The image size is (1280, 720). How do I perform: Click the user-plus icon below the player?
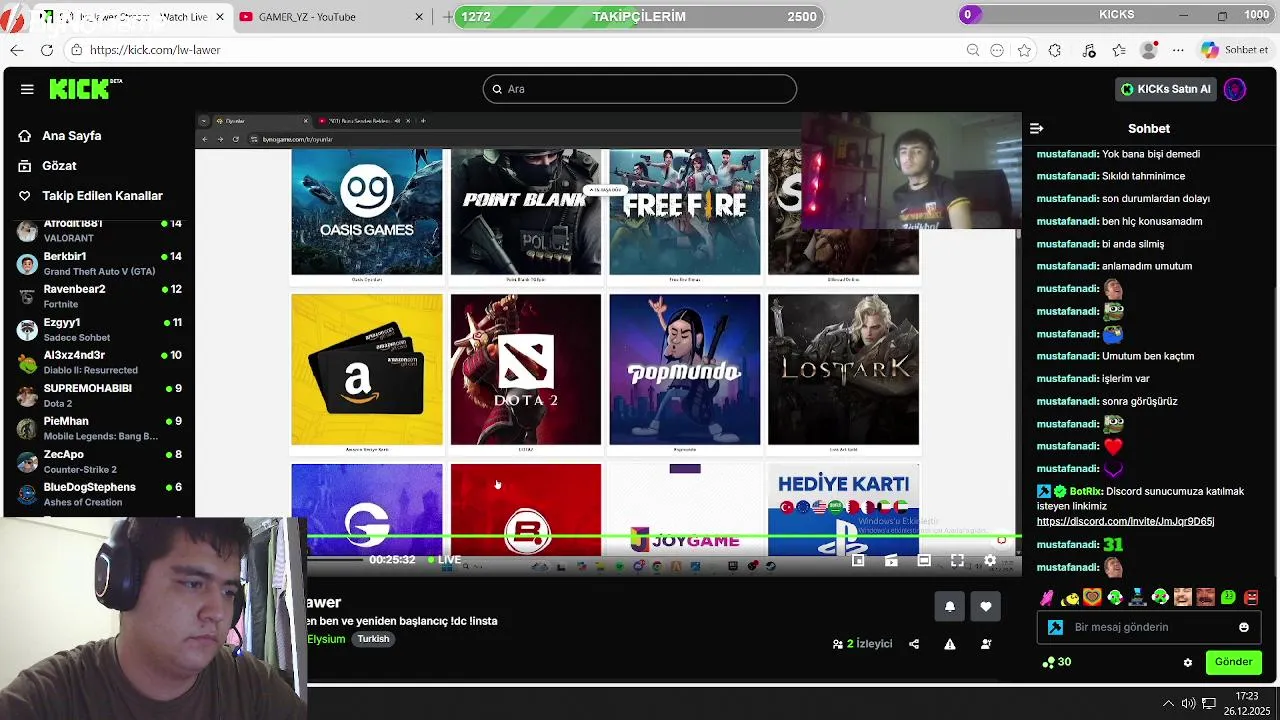(986, 644)
